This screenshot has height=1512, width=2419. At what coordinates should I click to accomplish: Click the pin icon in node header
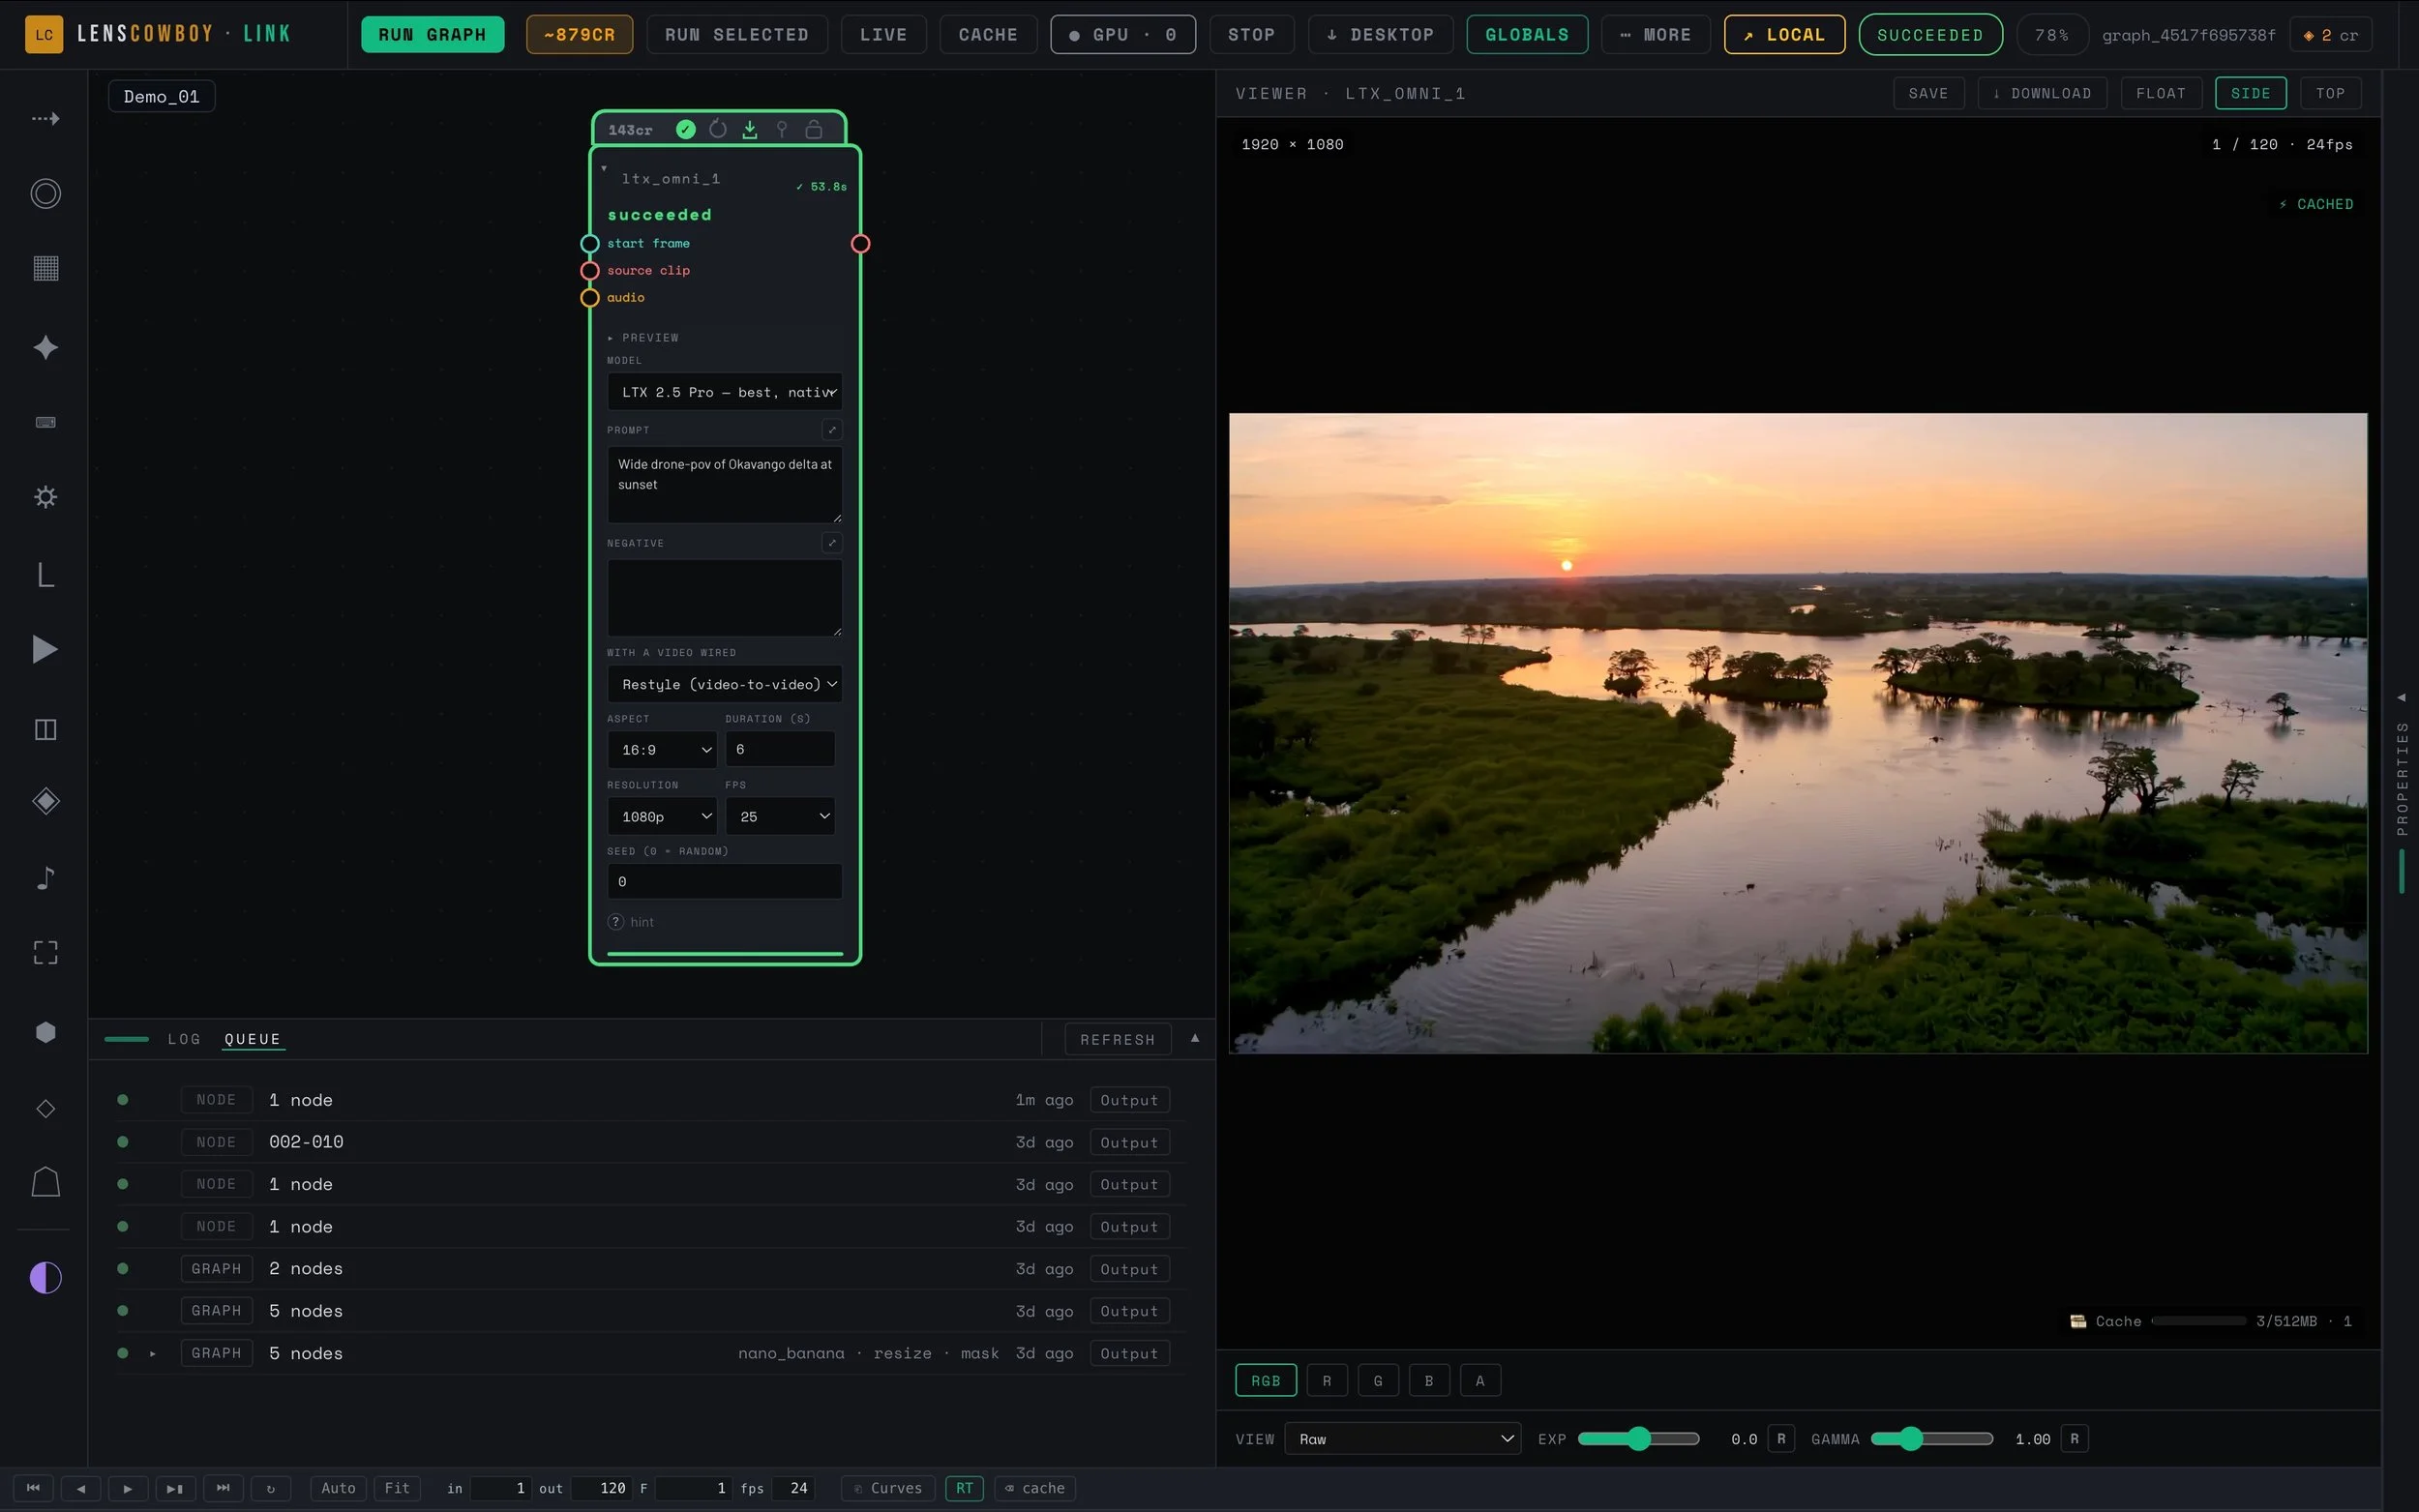pyautogui.click(x=782, y=130)
